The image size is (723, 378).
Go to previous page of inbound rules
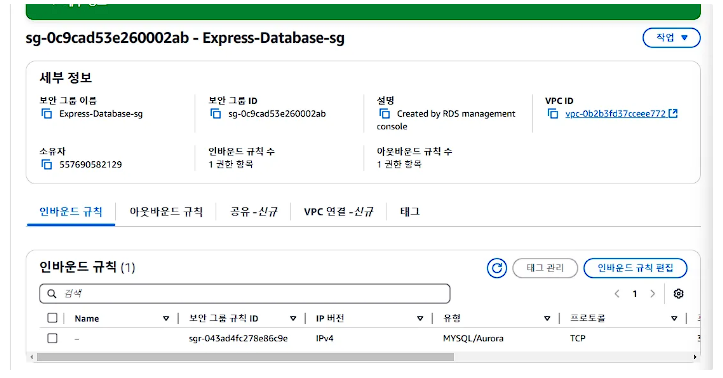(x=616, y=294)
